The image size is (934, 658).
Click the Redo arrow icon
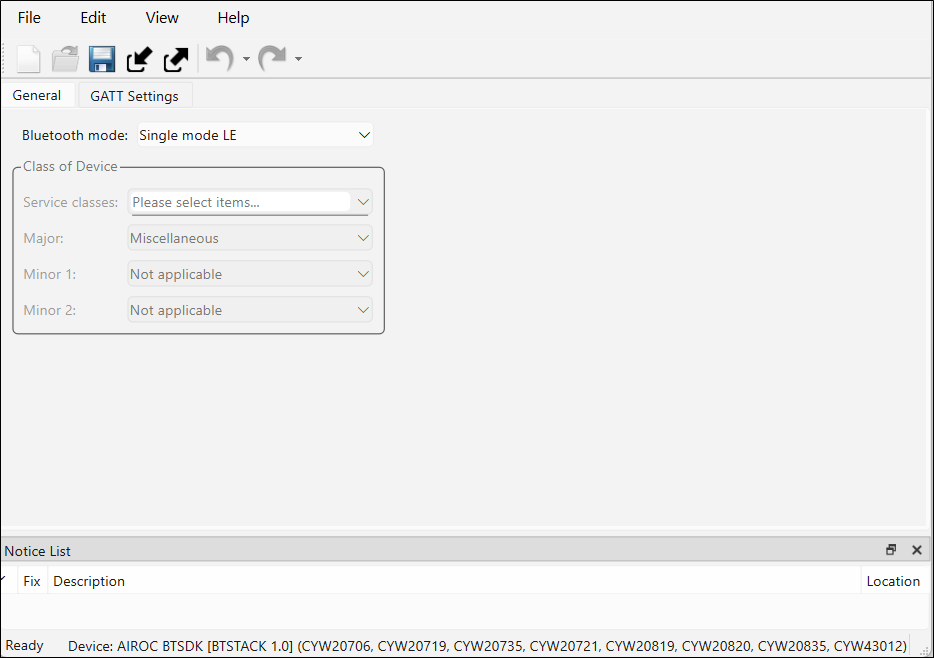coord(272,59)
